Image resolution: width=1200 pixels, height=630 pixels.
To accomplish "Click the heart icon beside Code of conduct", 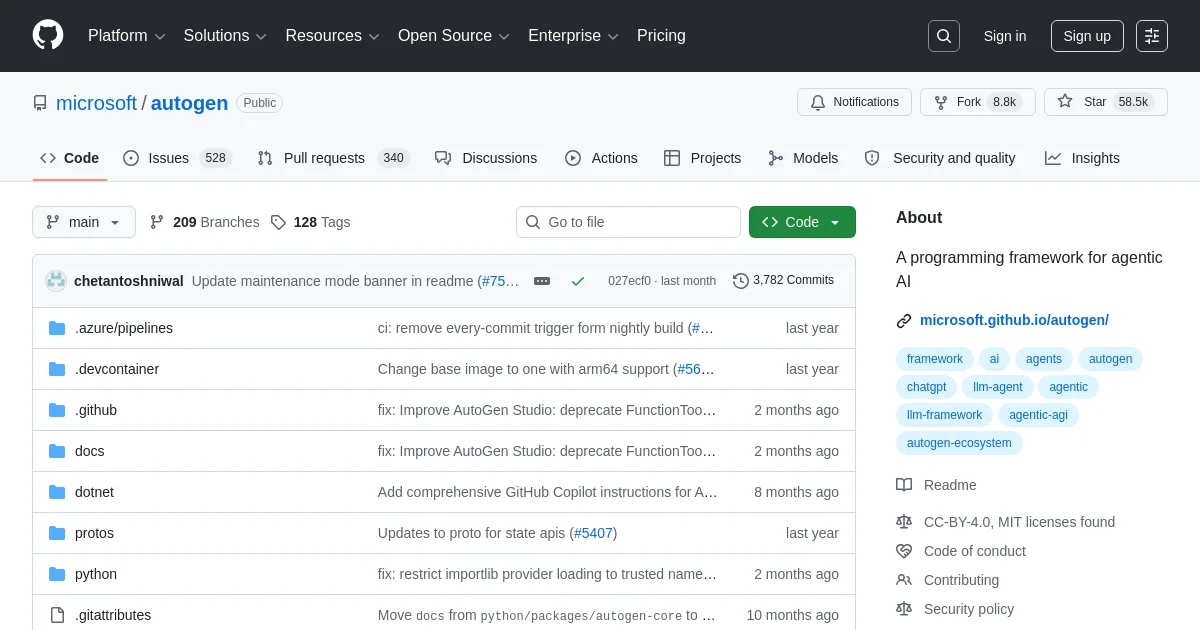I will (904, 551).
